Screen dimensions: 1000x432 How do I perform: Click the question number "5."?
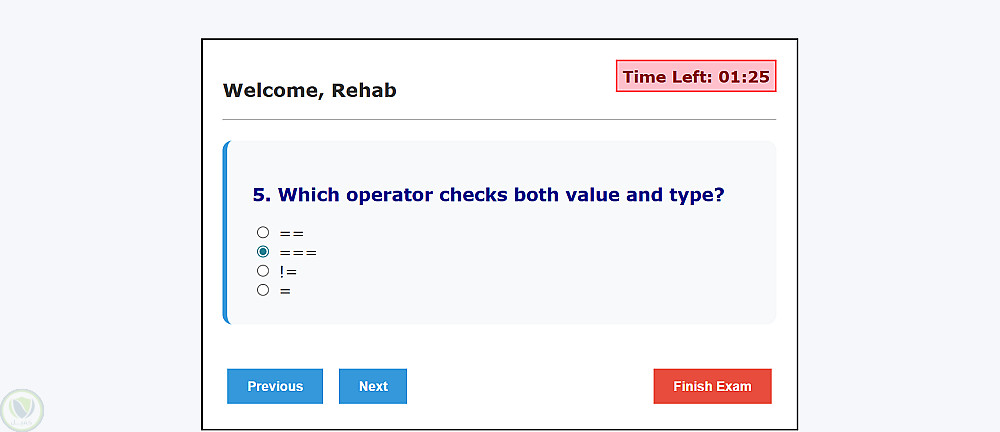pyautogui.click(x=262, y=194)
